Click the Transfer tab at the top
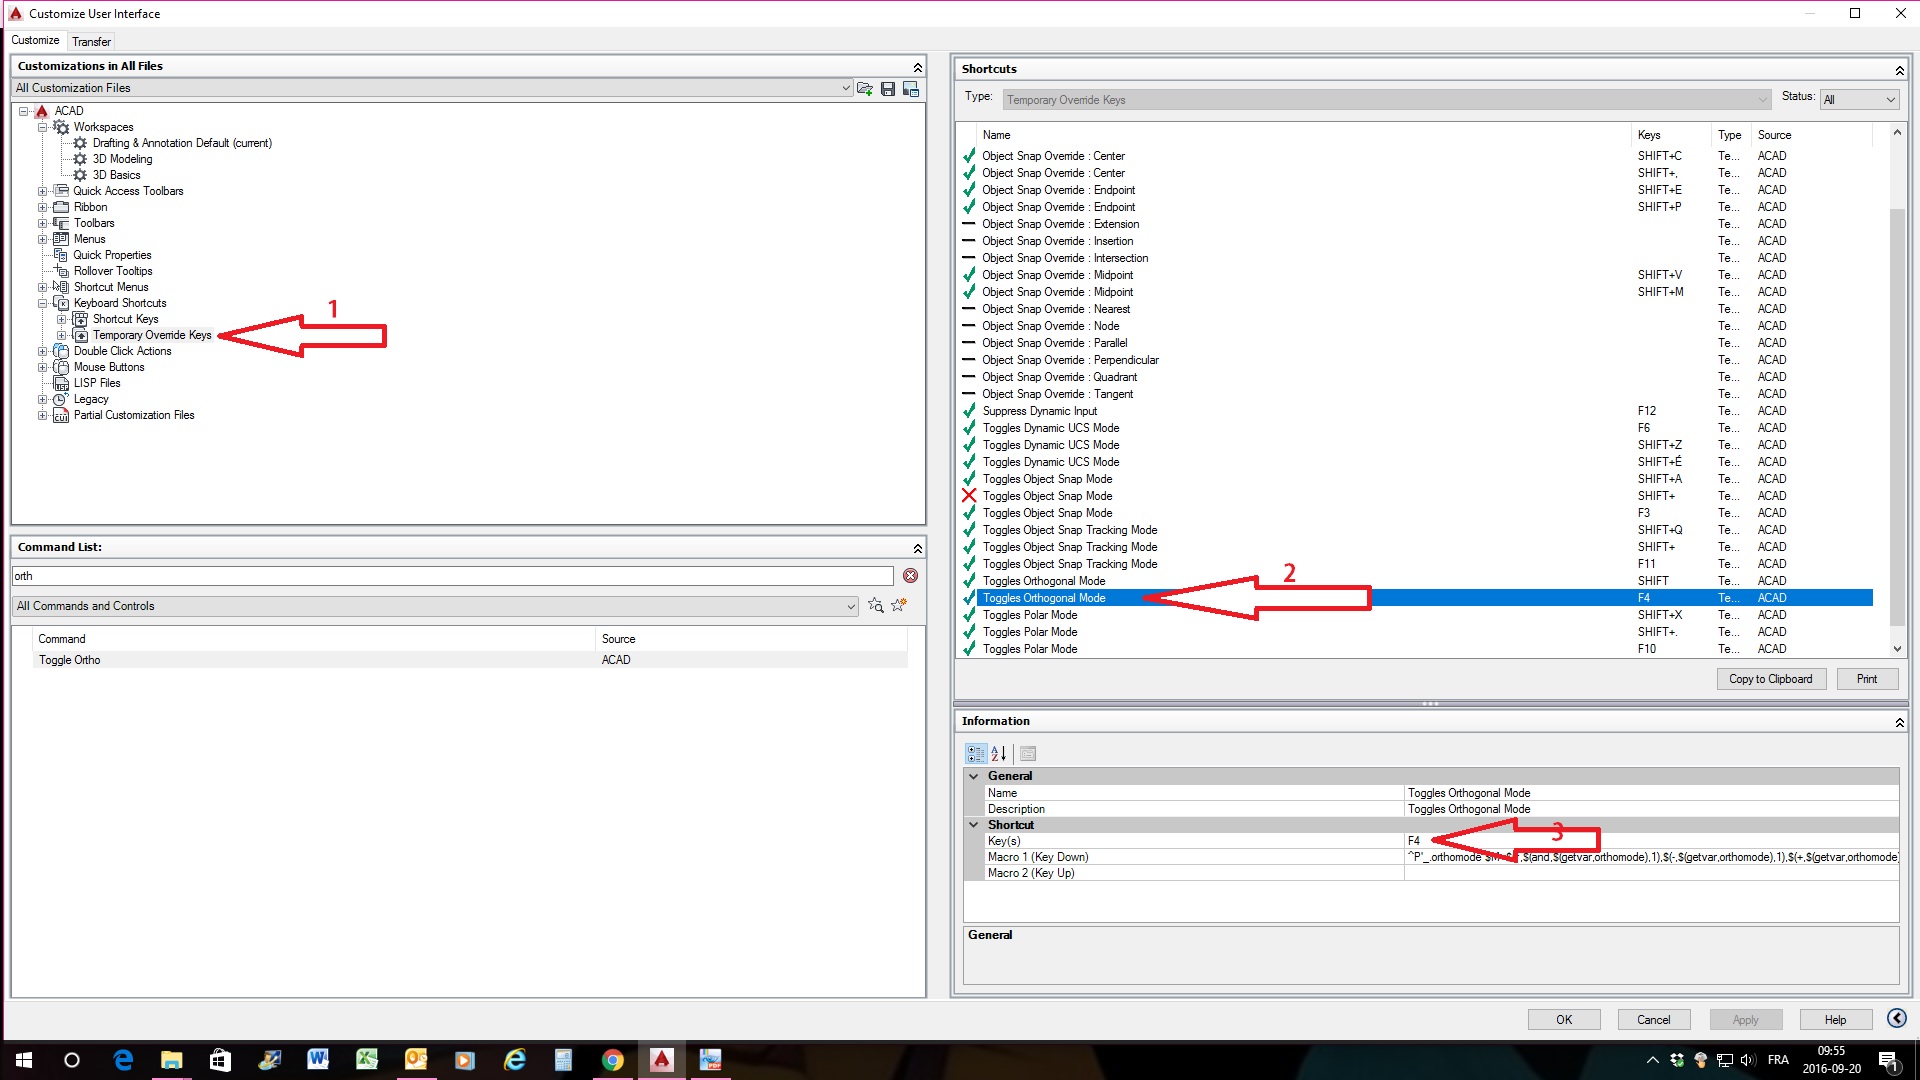The image size is (1920, 1080). click(x=90, y=40)
